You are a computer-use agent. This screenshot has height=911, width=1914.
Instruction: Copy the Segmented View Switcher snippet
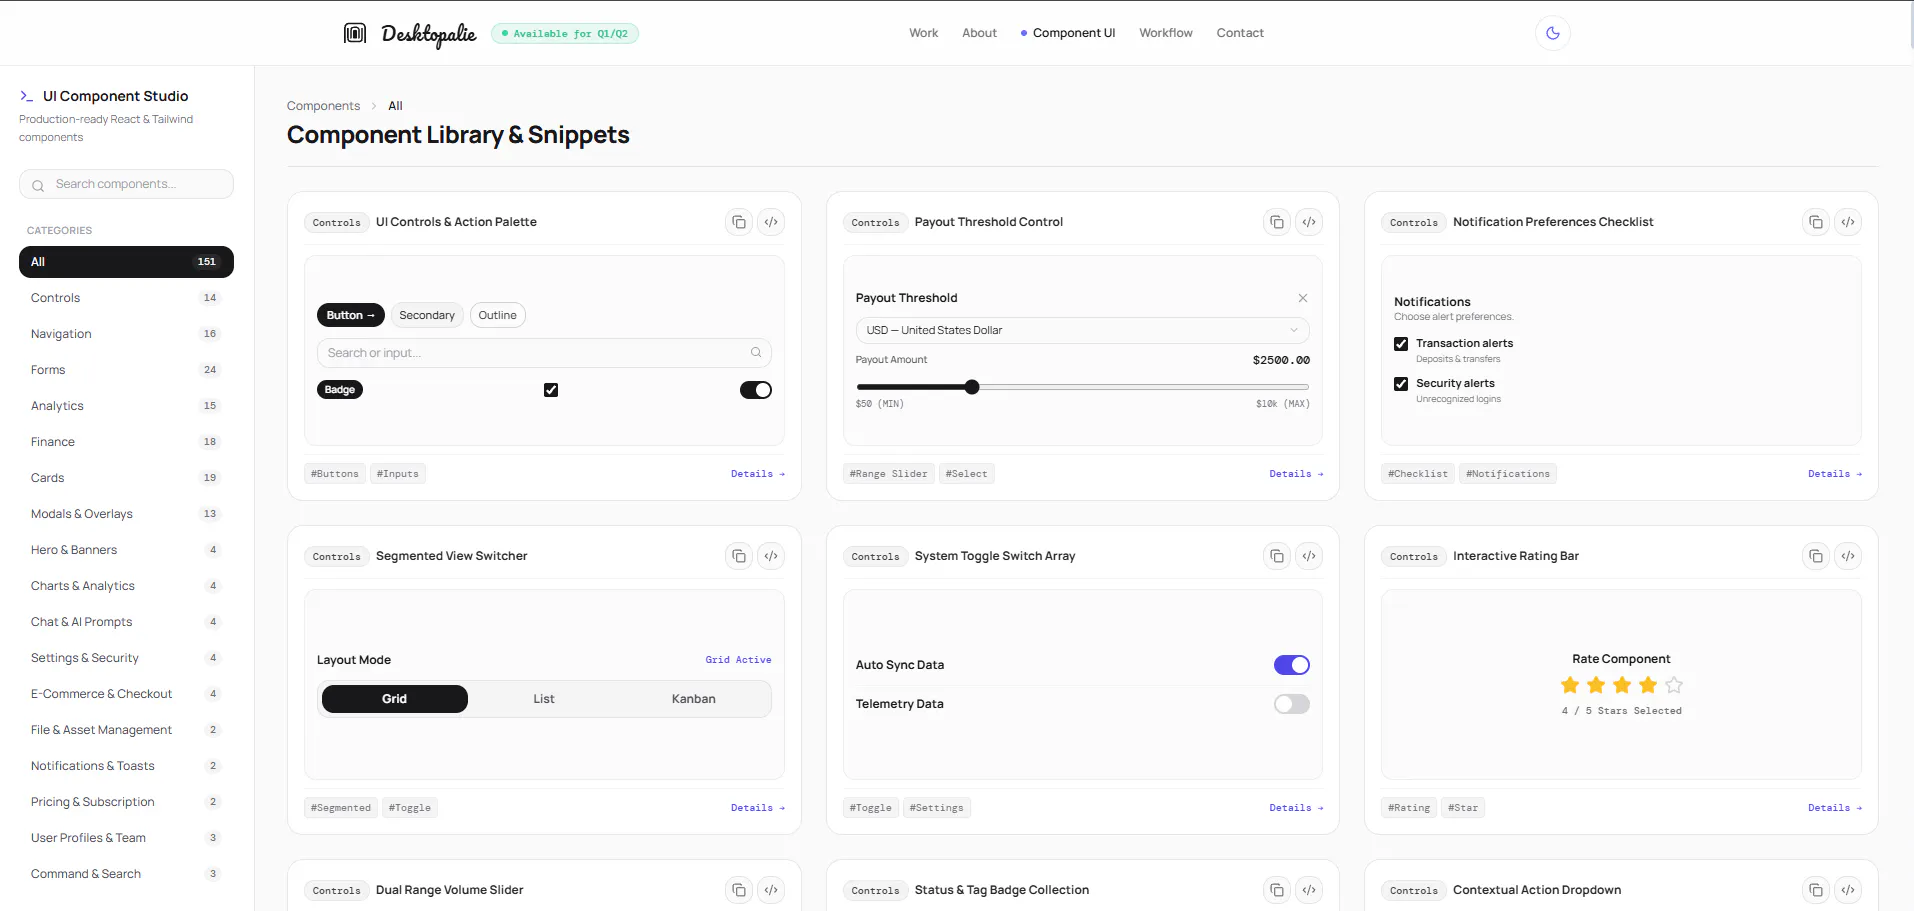(739, 556)
